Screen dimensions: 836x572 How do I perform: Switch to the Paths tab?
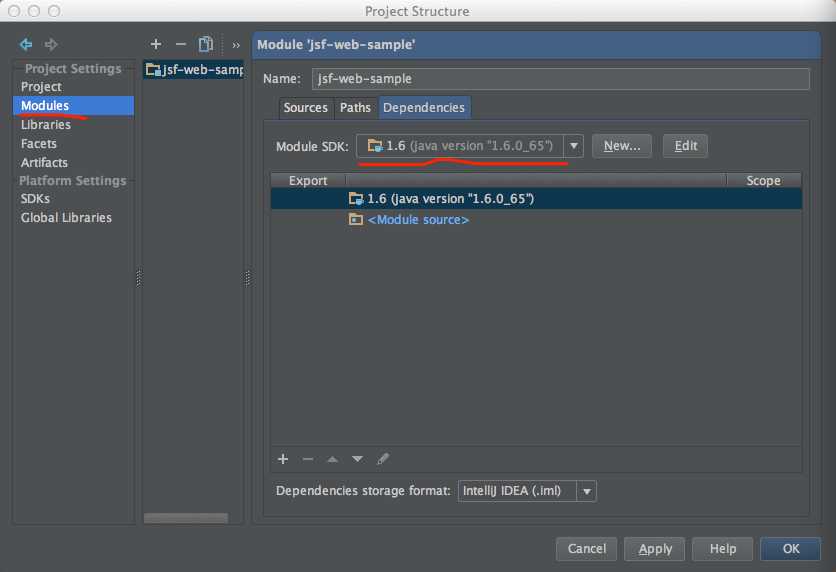coord(355,108)
